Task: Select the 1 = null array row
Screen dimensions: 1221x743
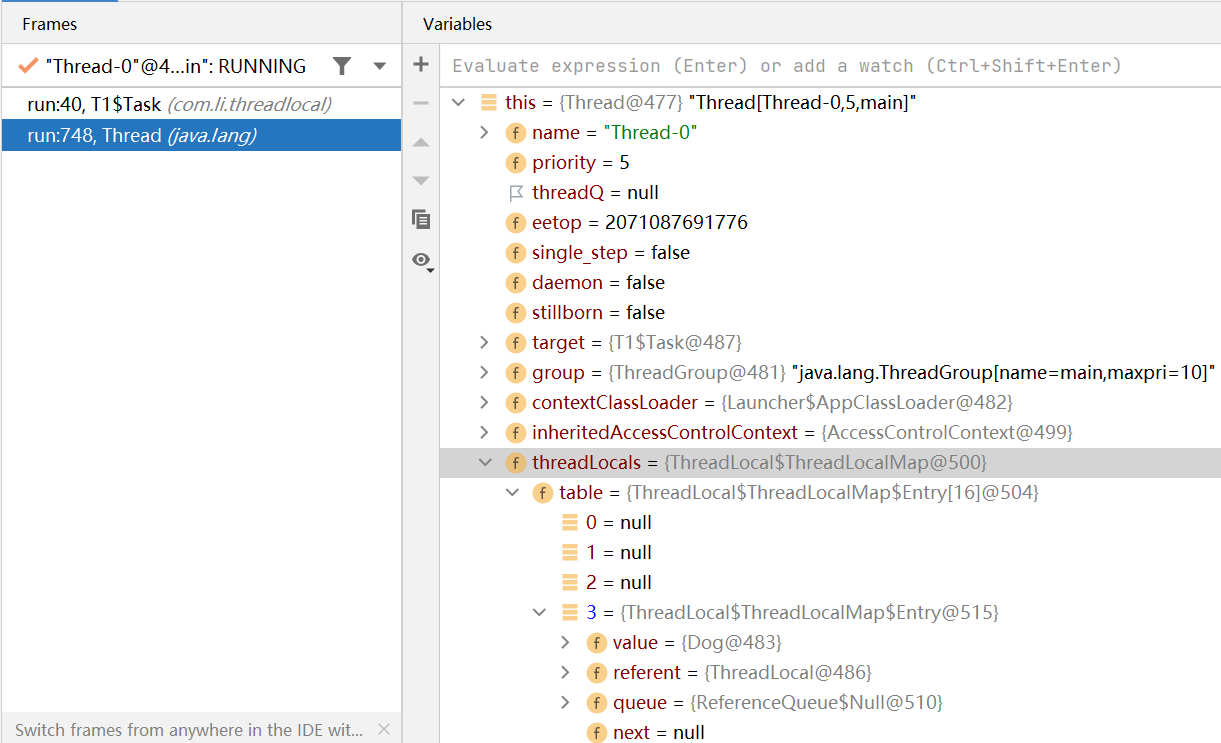Action: tap(830, 552)
